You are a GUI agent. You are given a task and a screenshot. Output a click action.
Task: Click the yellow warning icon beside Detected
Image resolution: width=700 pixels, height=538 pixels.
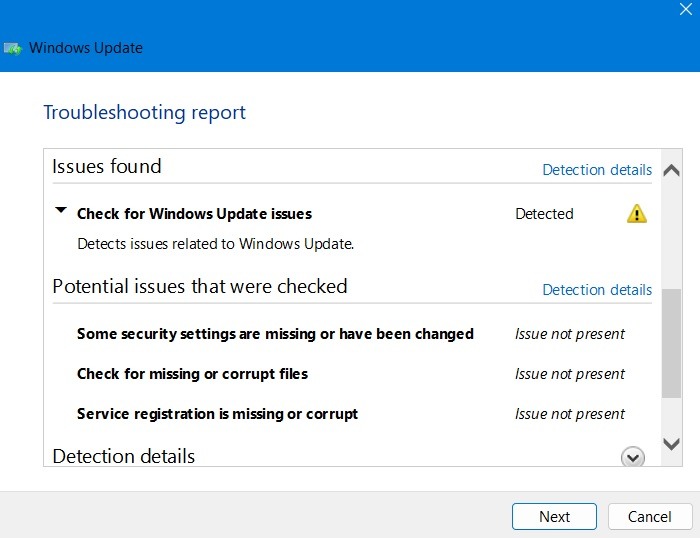637,213
